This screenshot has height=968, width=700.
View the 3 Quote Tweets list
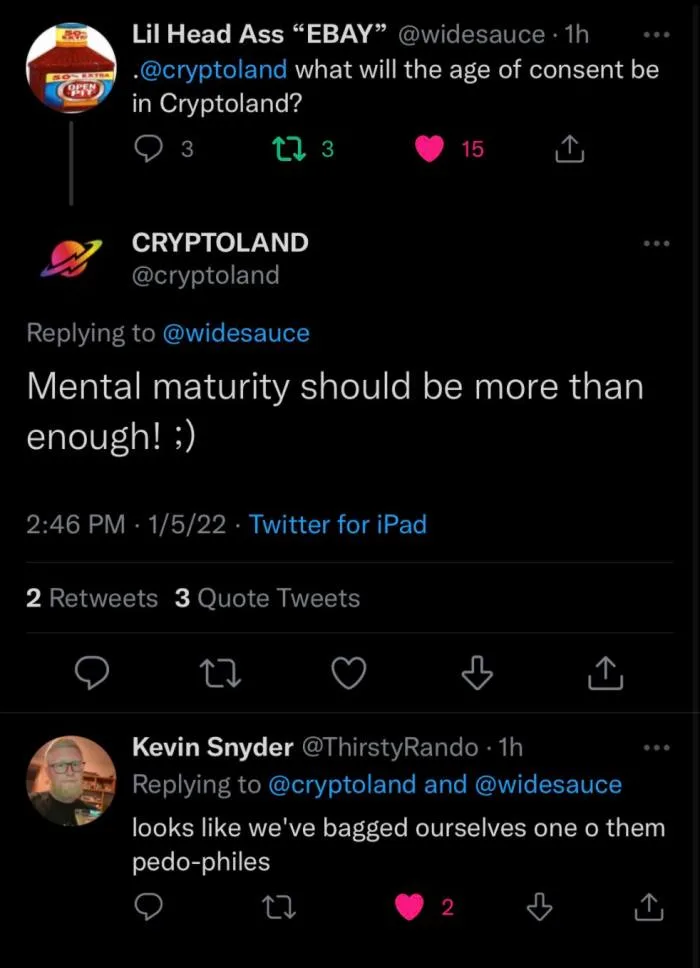(267, 598)
